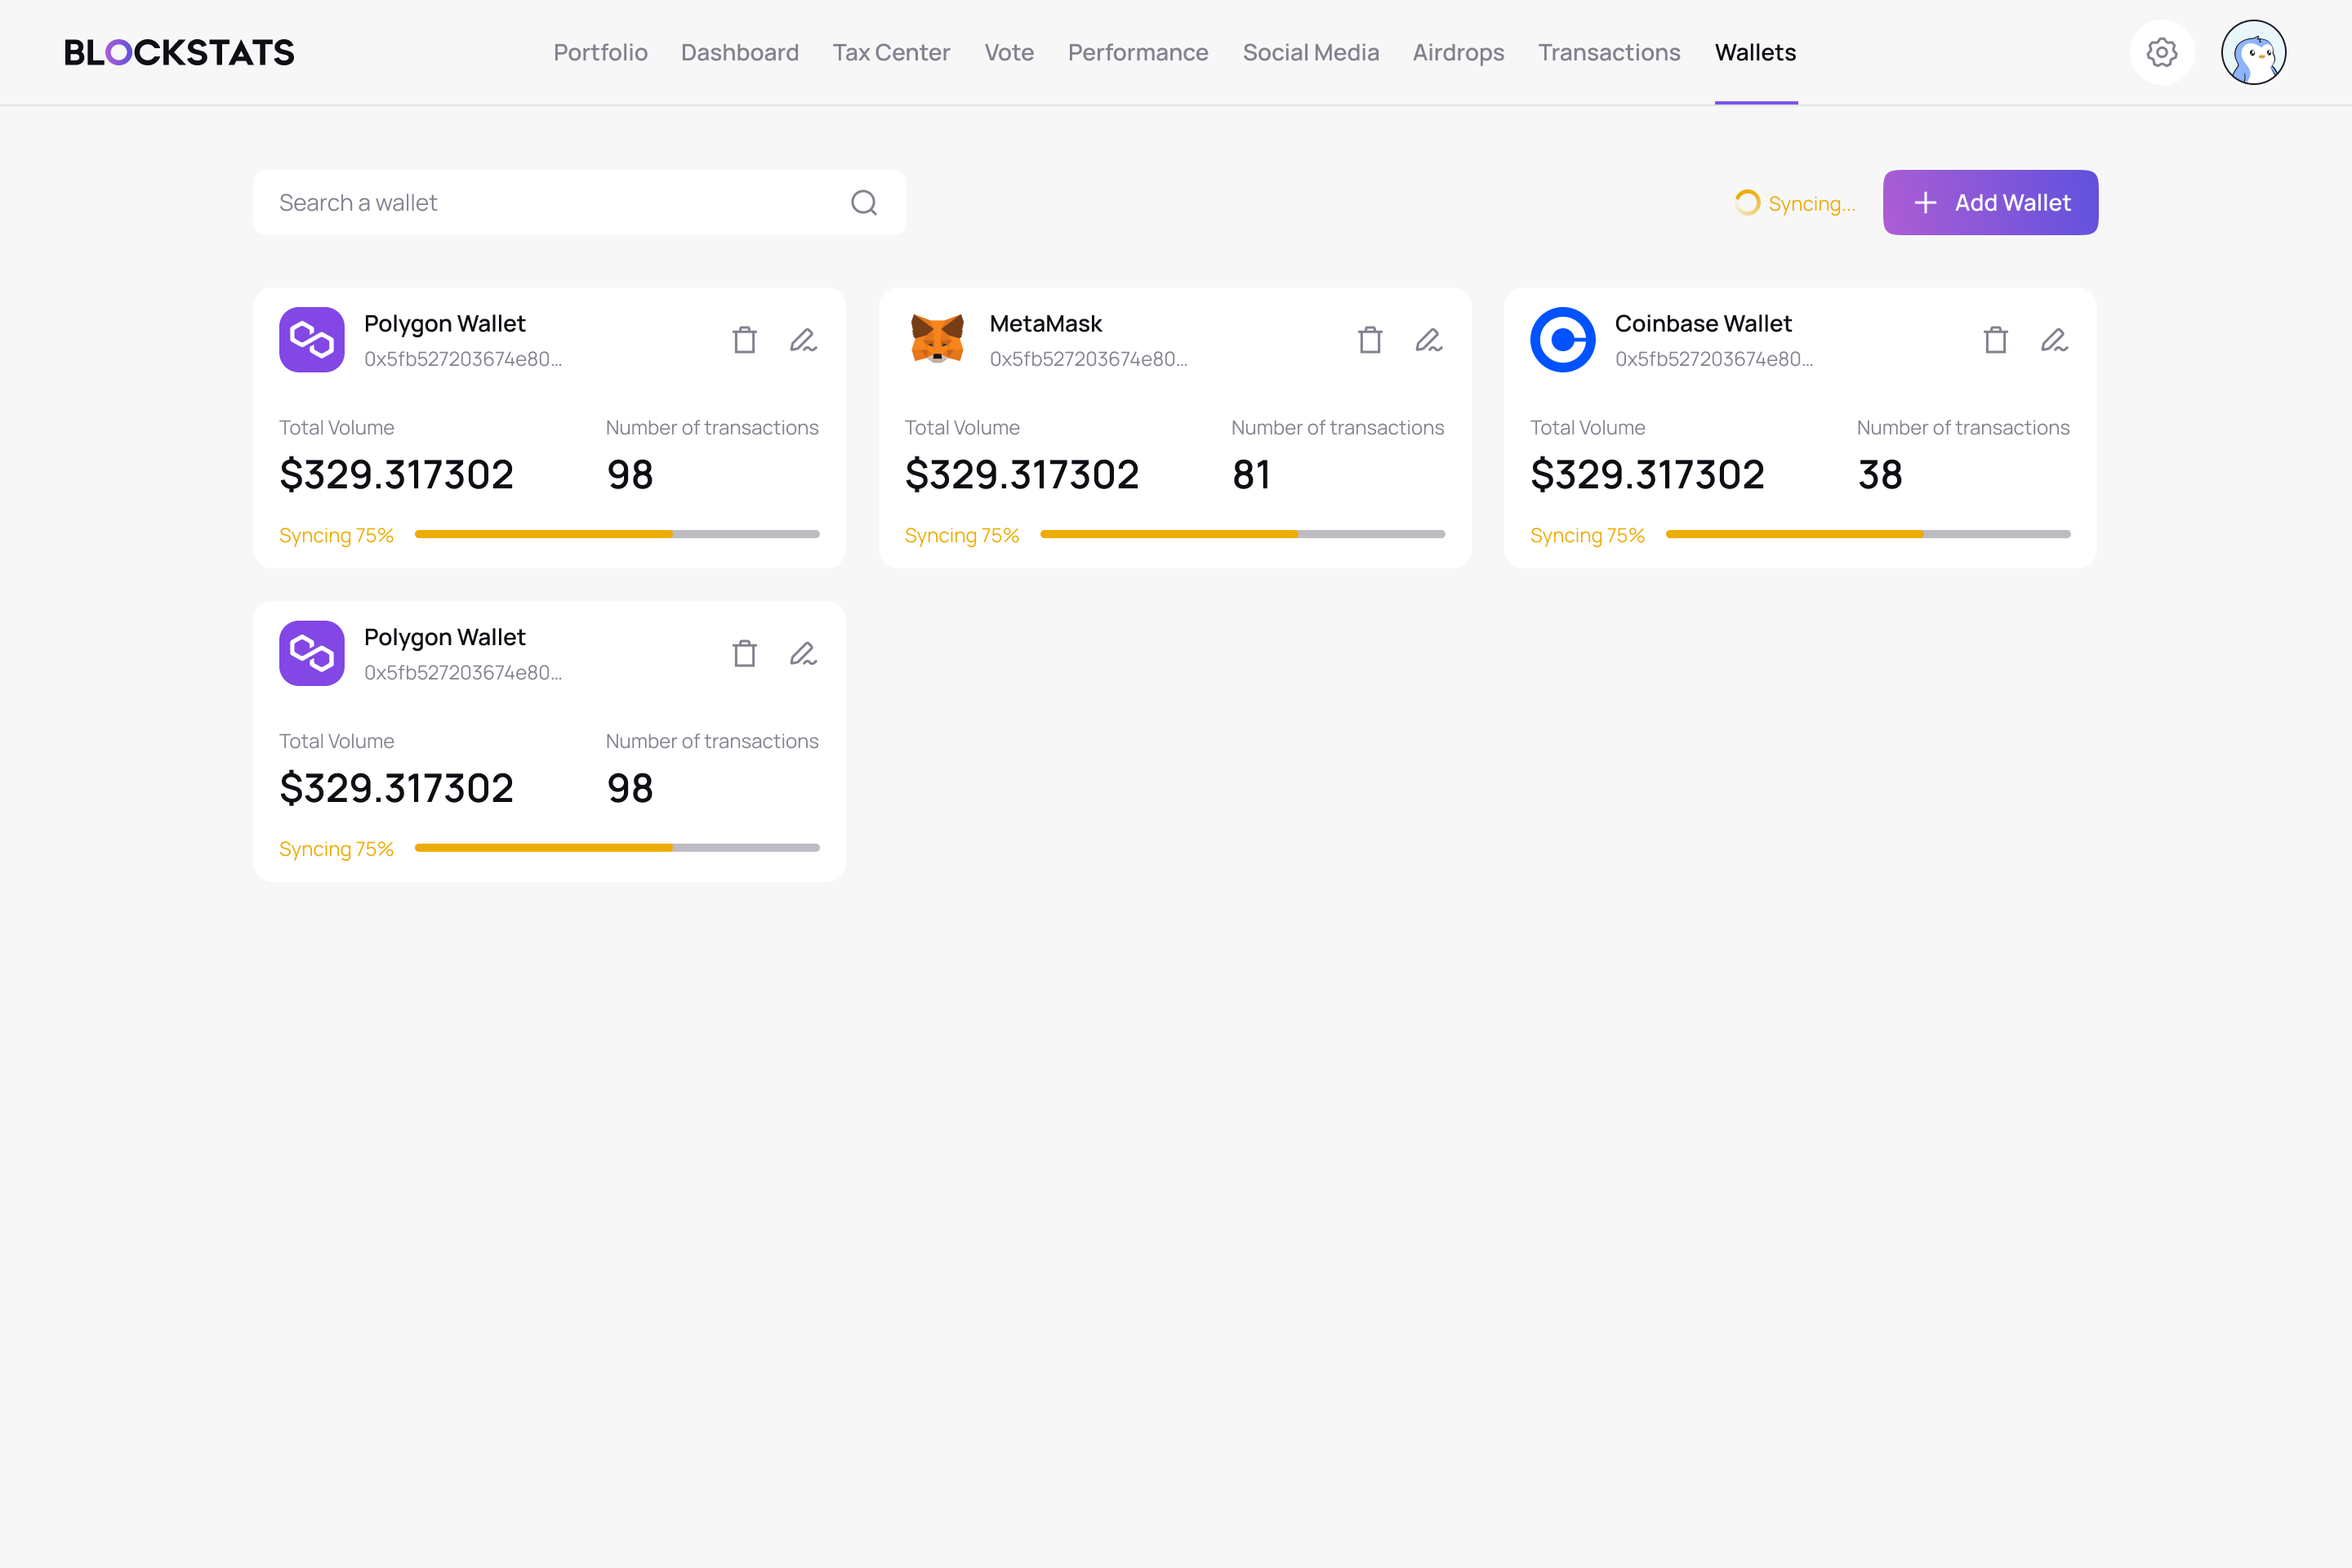The image size is (2352, 1568).
Task: Delete the first Polygon Wallet via trash icon
Action: click(744, 340)
